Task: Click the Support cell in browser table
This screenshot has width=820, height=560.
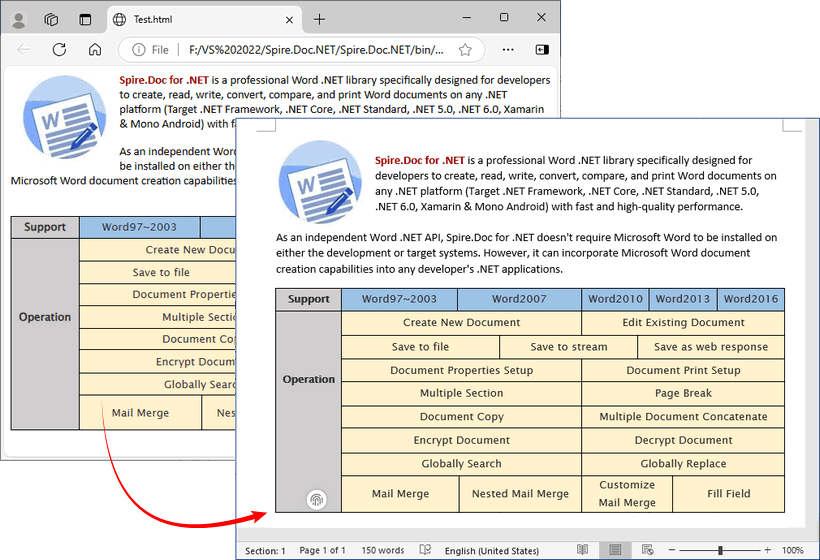Action: (45, 227)
